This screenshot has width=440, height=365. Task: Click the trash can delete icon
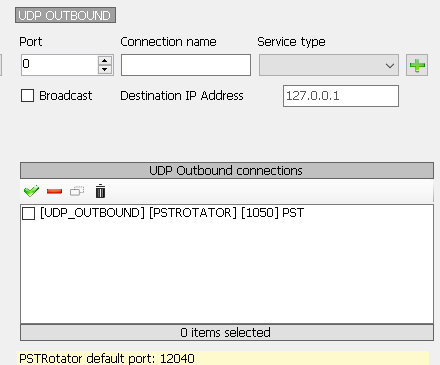pos(100,191)
